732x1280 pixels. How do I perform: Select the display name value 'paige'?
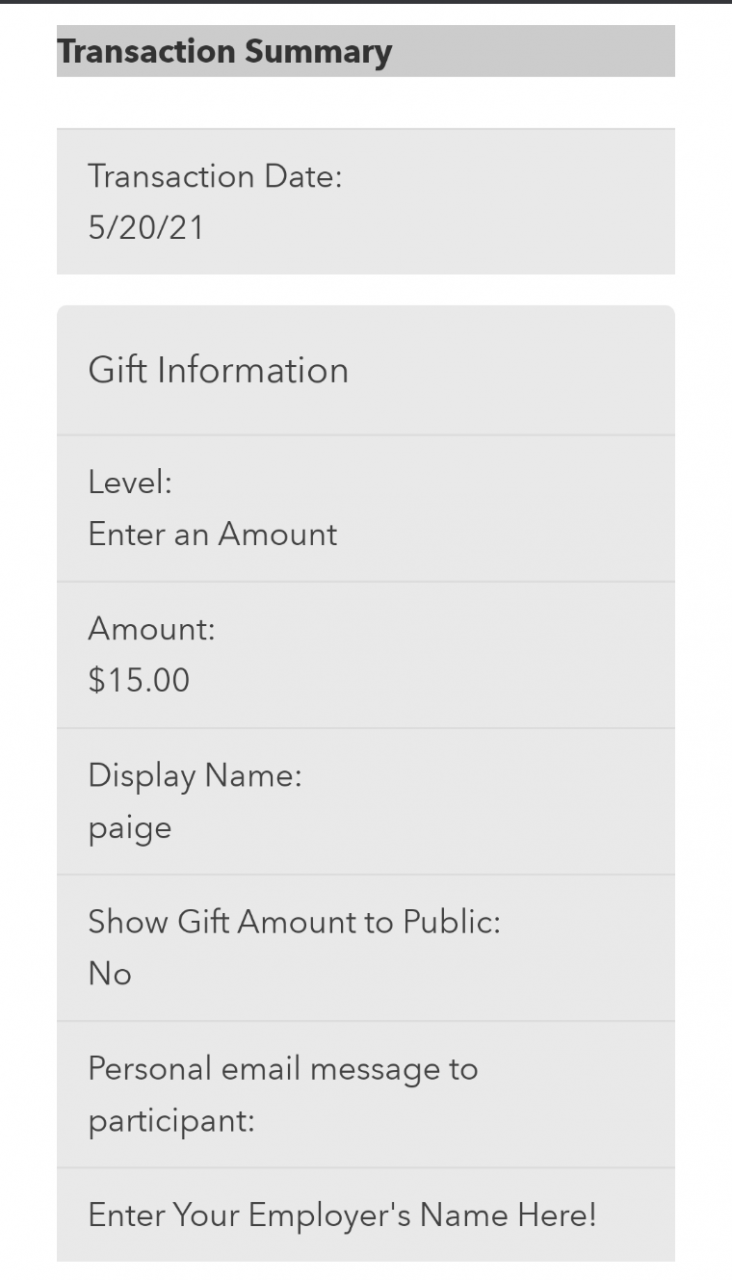pyautogui.click(x=130, y=828)
